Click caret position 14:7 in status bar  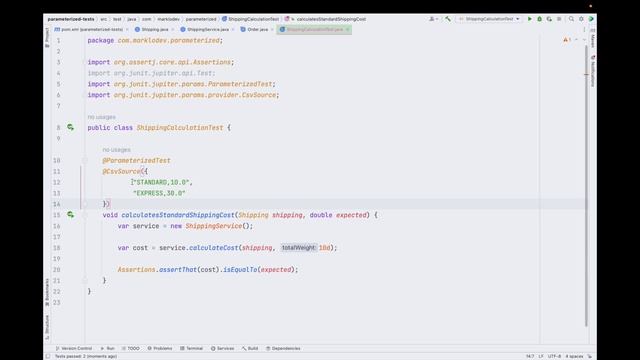click(x=530, y=356)
